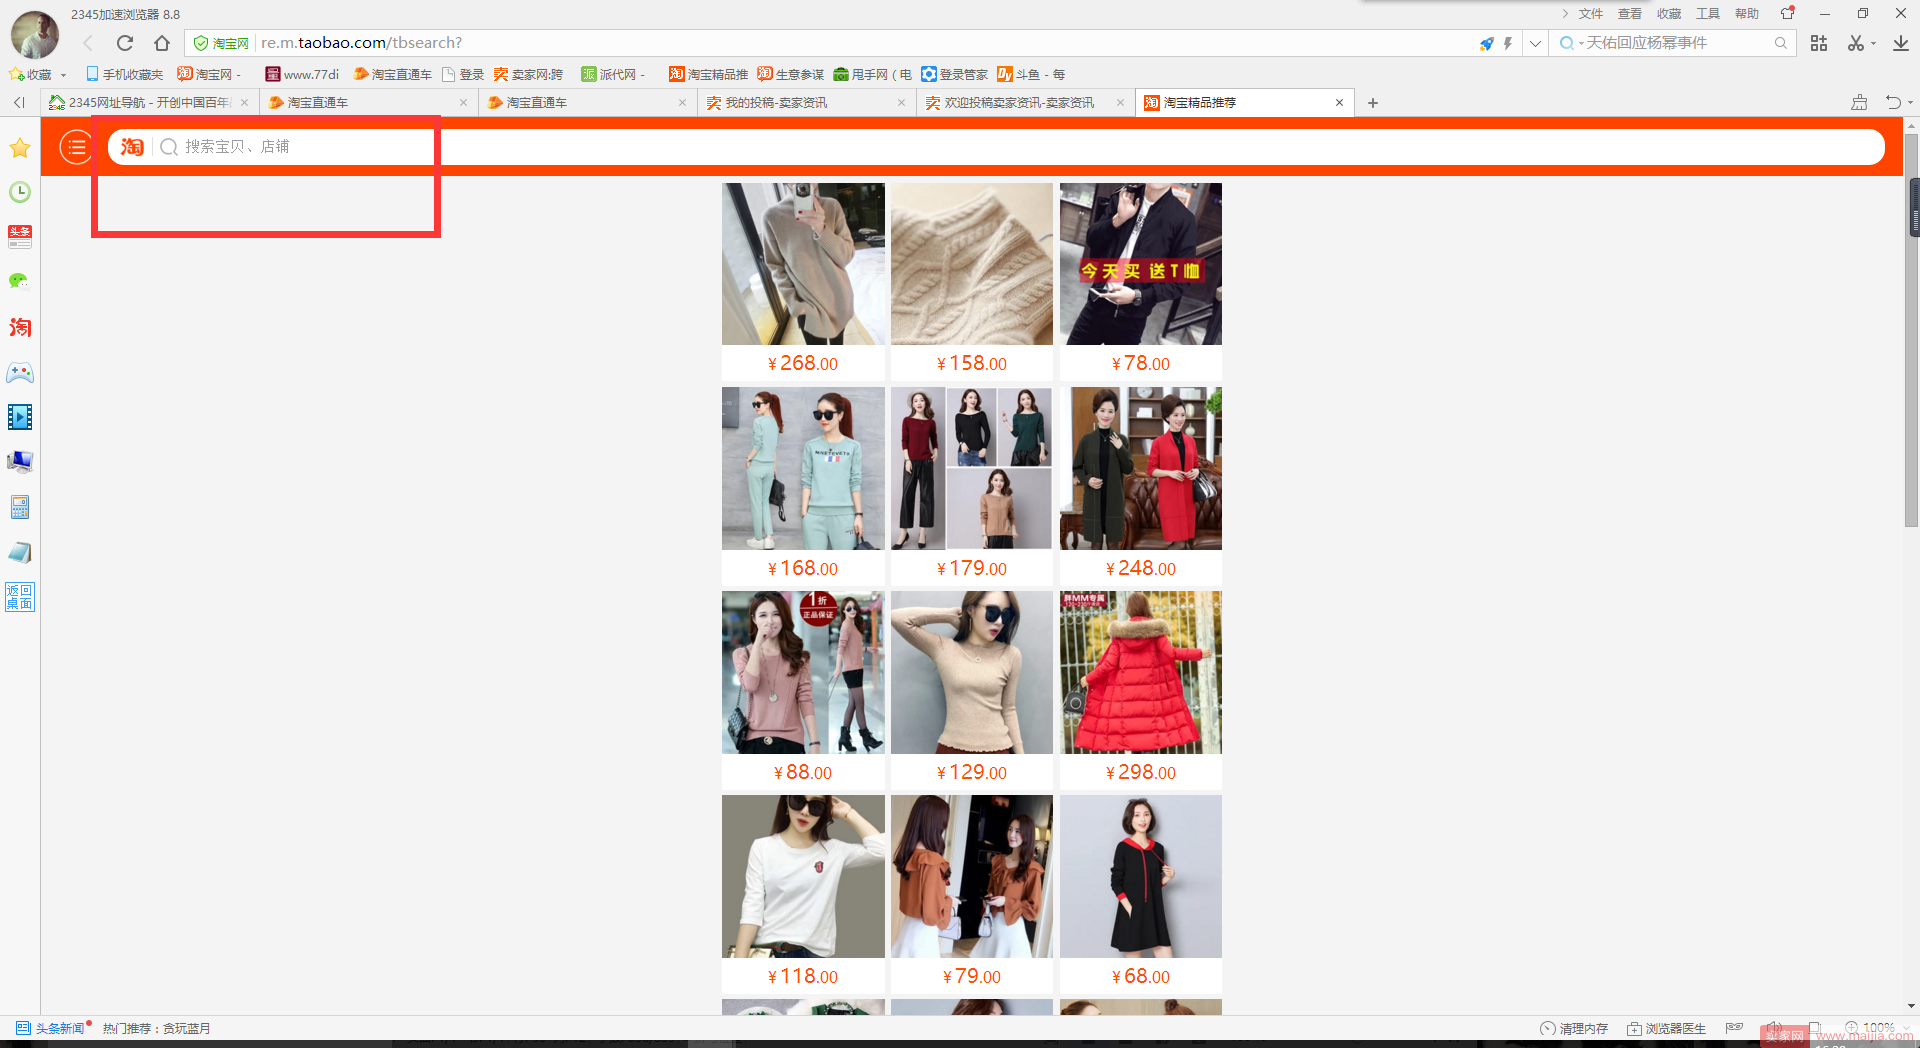
Task: Click the return to desktop sidebar button
Action: (x=20, y=597)
